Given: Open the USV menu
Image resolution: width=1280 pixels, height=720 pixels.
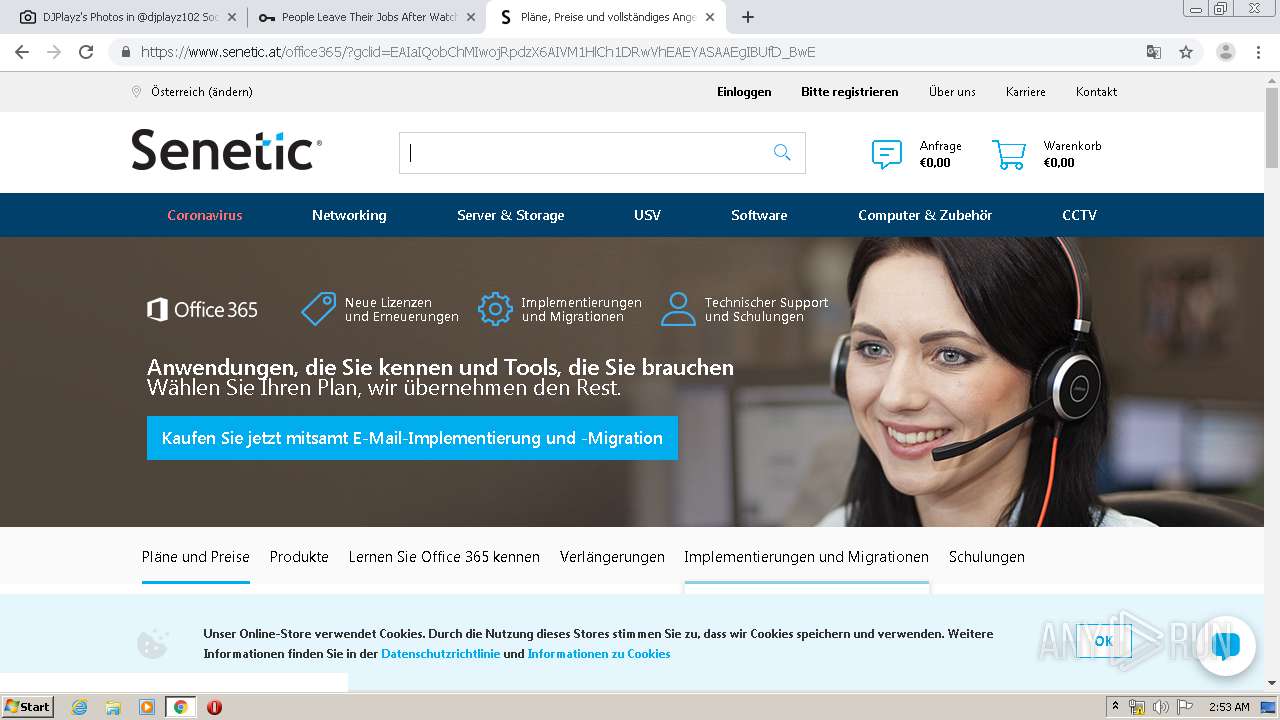Looking at the screenshot, I should [x=647, y=215].
